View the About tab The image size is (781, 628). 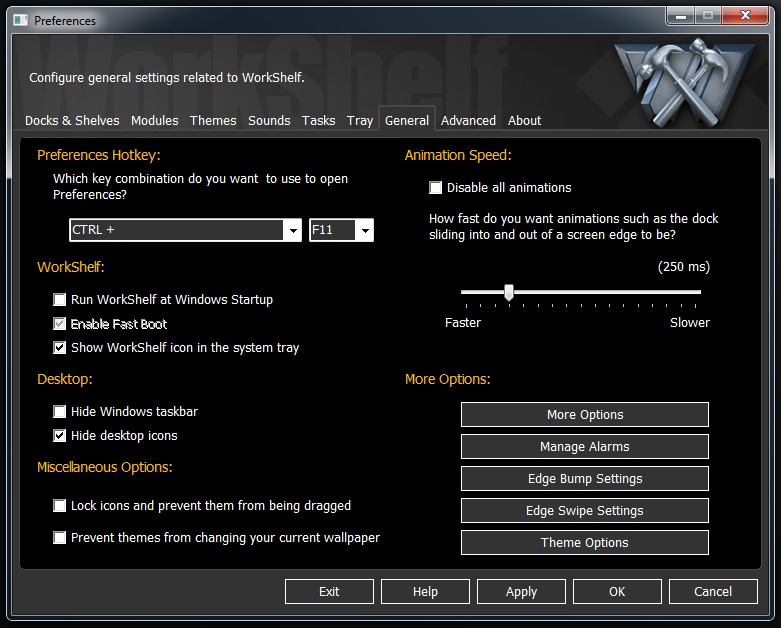pos(524,121)
